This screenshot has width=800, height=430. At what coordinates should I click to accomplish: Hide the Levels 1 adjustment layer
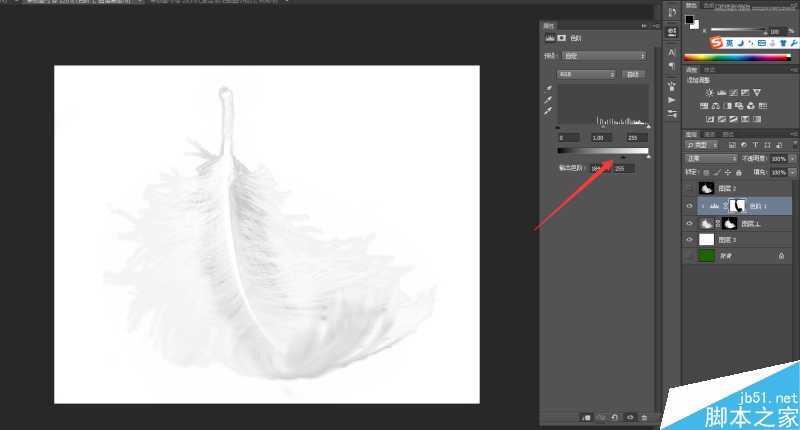[689, 205]
